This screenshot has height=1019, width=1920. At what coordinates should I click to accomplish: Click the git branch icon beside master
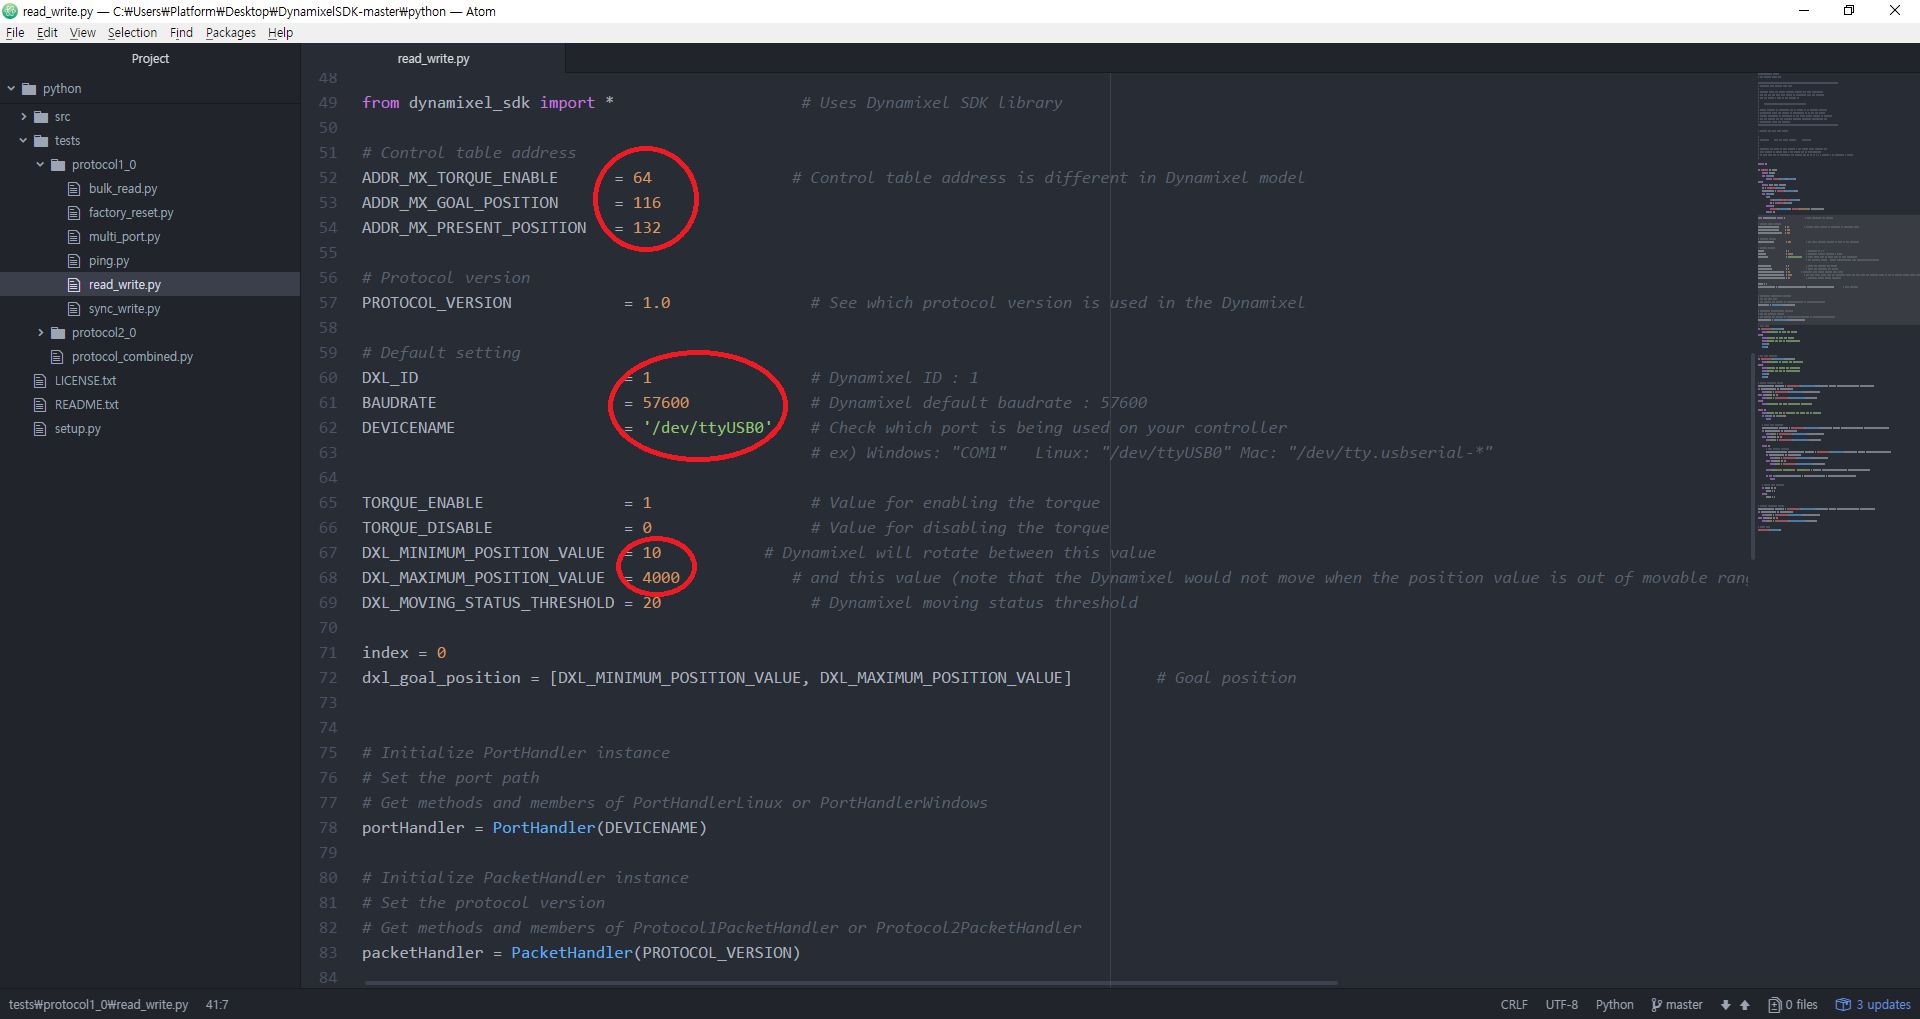pos(1656,1005)
